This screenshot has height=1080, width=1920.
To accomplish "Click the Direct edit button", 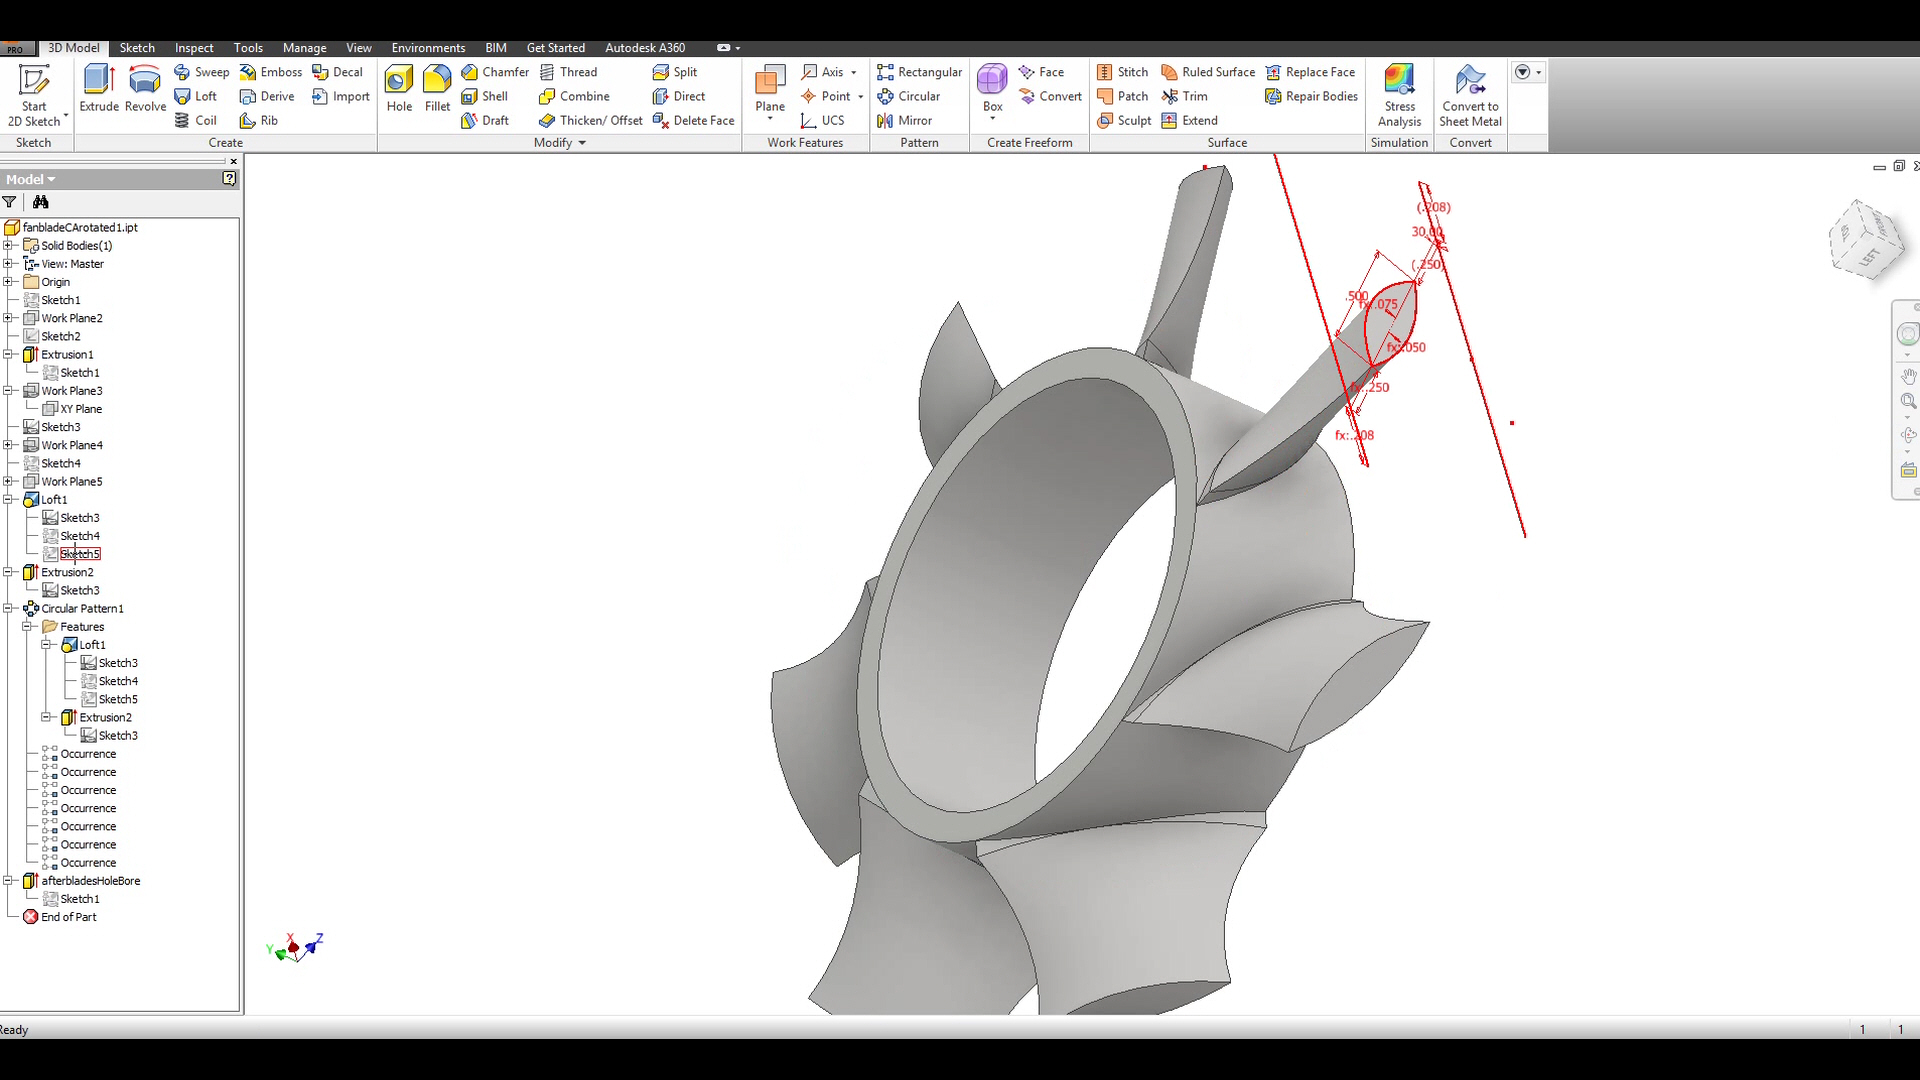I will [679, 96].
